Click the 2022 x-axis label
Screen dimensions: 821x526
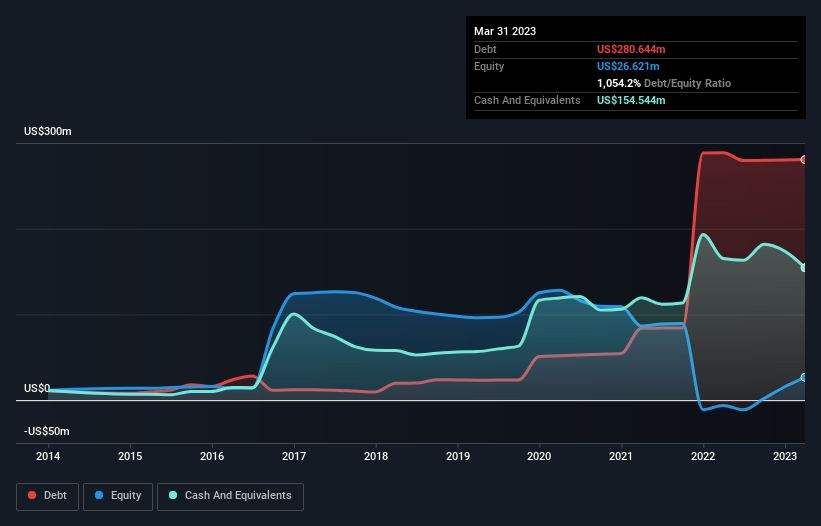[x=703, y=456]
